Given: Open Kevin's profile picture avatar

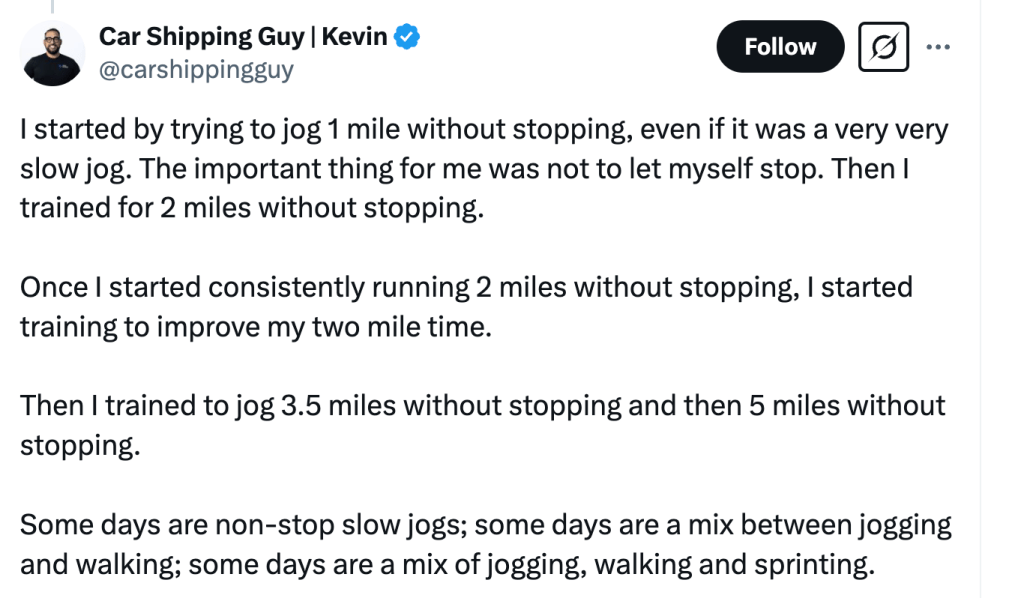Looking at the screenshot, I should (52, 52).
